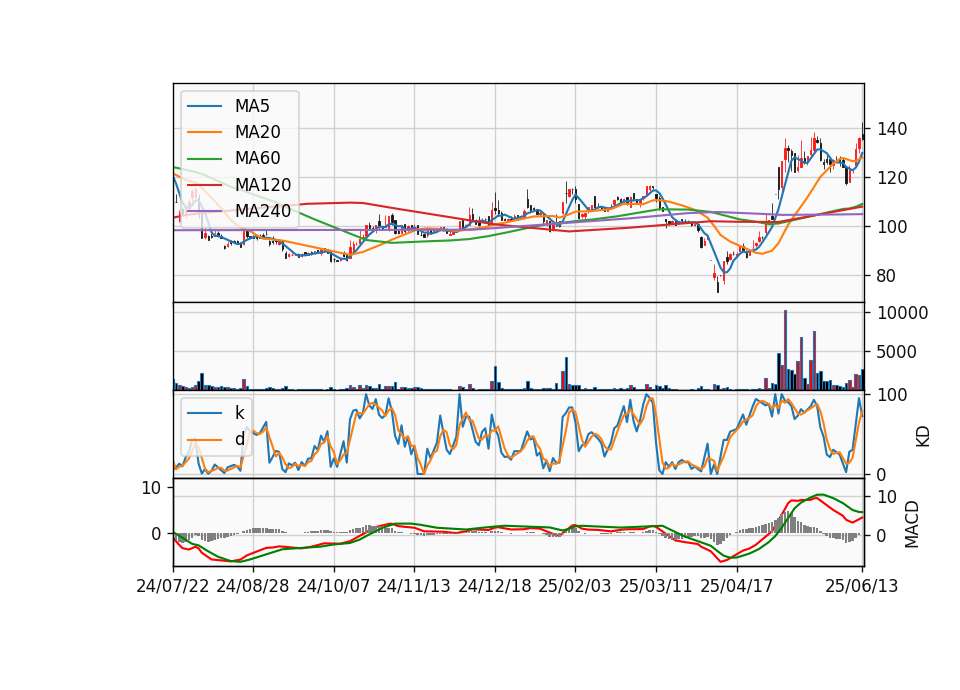This screenshot has height=690, width=960.
Task: Click the purple MA240 legend line sample
Action: pyautogui.click(x=204, y=211)
